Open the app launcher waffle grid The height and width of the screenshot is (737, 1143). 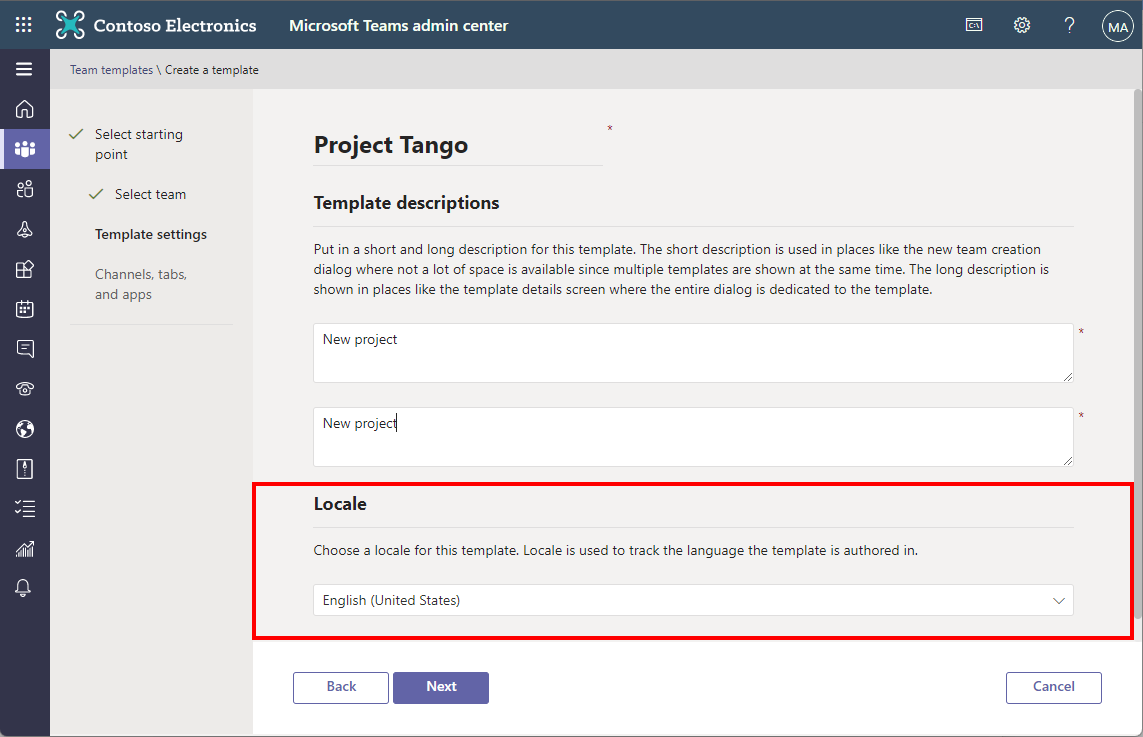(24, 25)
